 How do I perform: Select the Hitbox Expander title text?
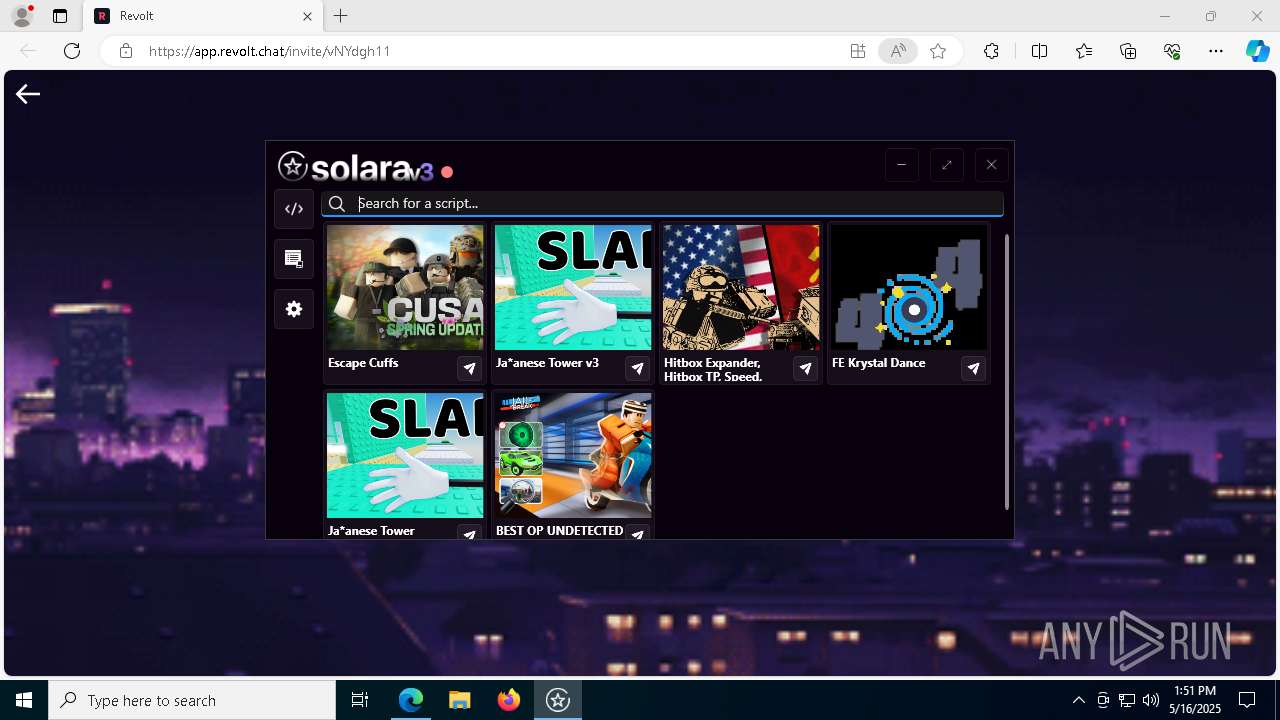(x=713, y=369)
